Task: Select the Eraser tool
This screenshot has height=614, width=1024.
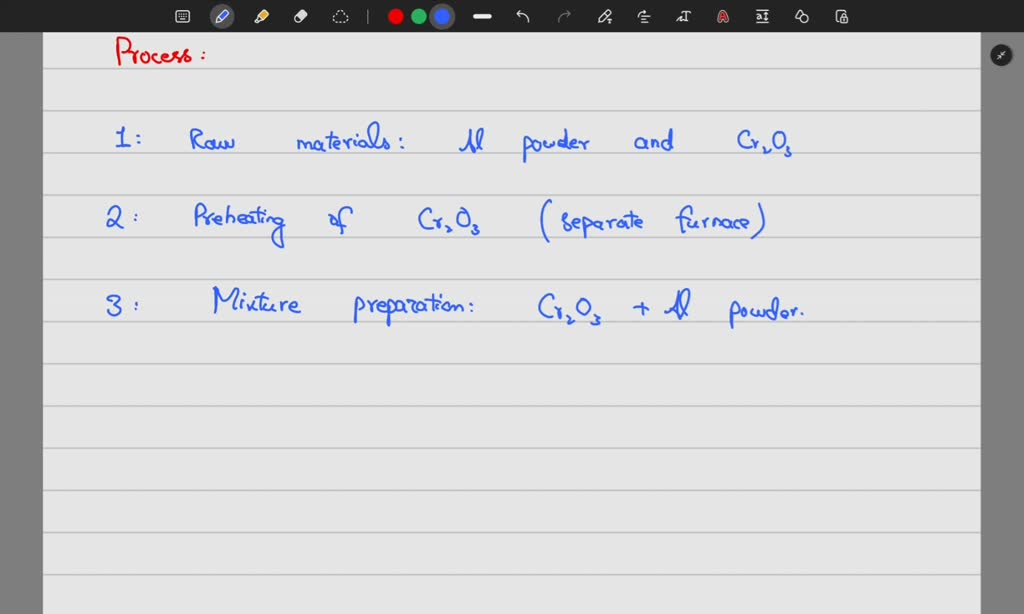Action: 300,16
